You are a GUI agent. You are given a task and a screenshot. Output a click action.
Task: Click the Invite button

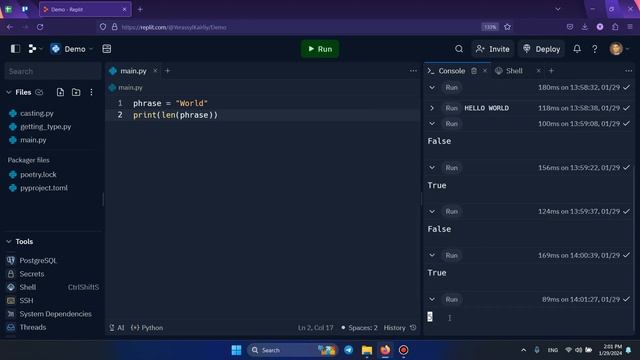click(x=493, y=49)
